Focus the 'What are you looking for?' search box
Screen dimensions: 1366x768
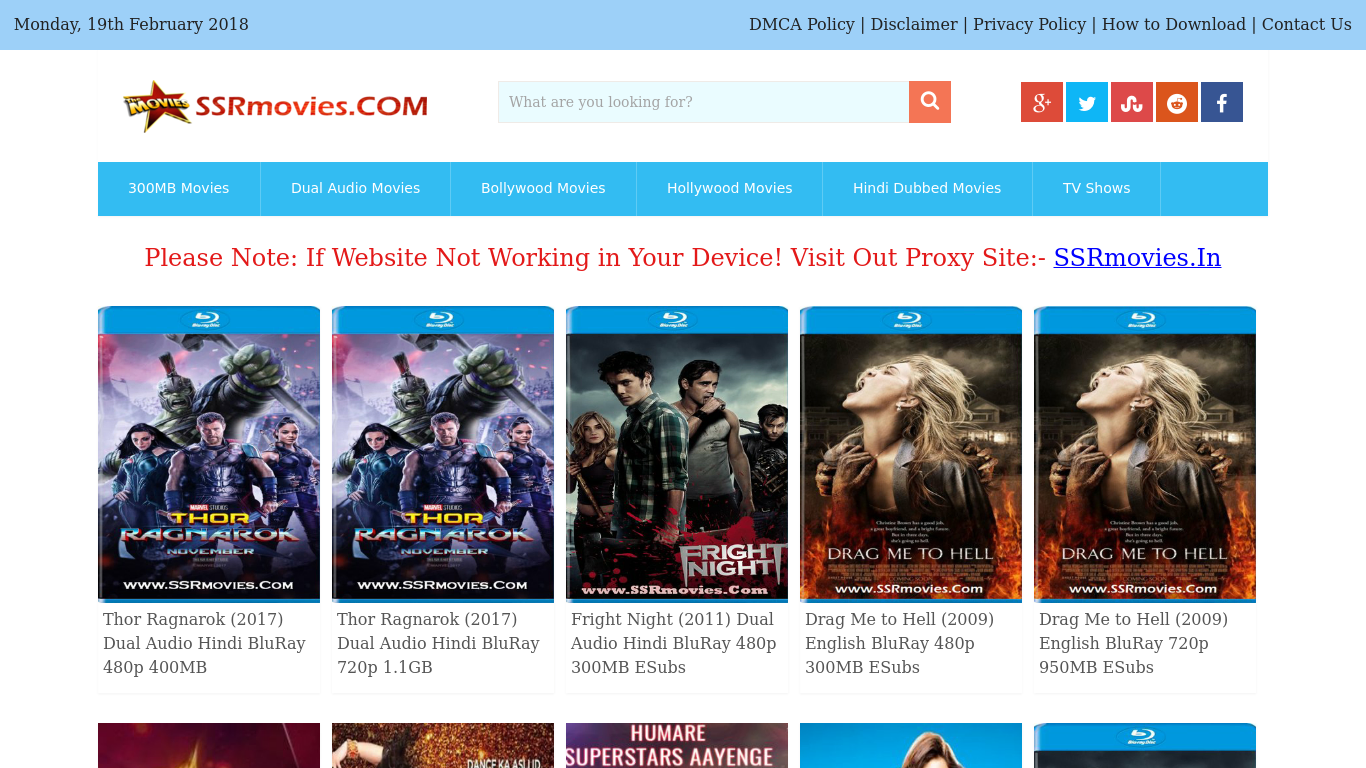click(x=703, y=102)
